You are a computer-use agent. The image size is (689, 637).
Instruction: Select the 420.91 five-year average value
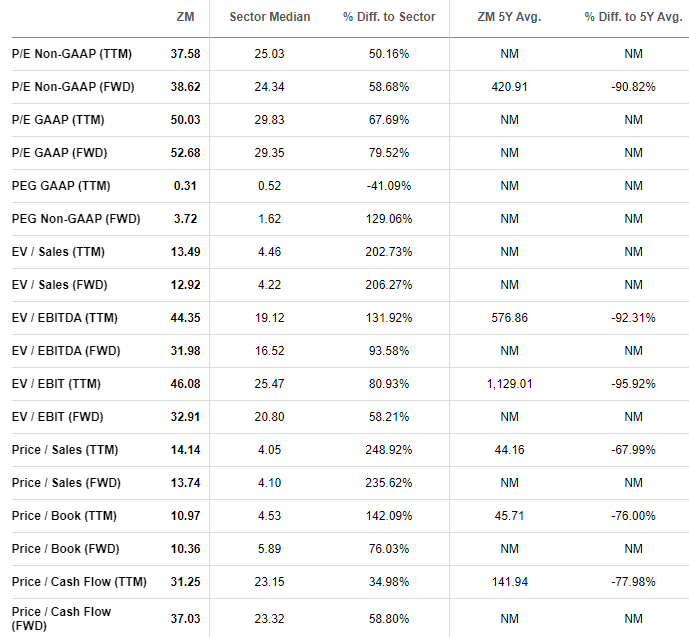(509, 87)
